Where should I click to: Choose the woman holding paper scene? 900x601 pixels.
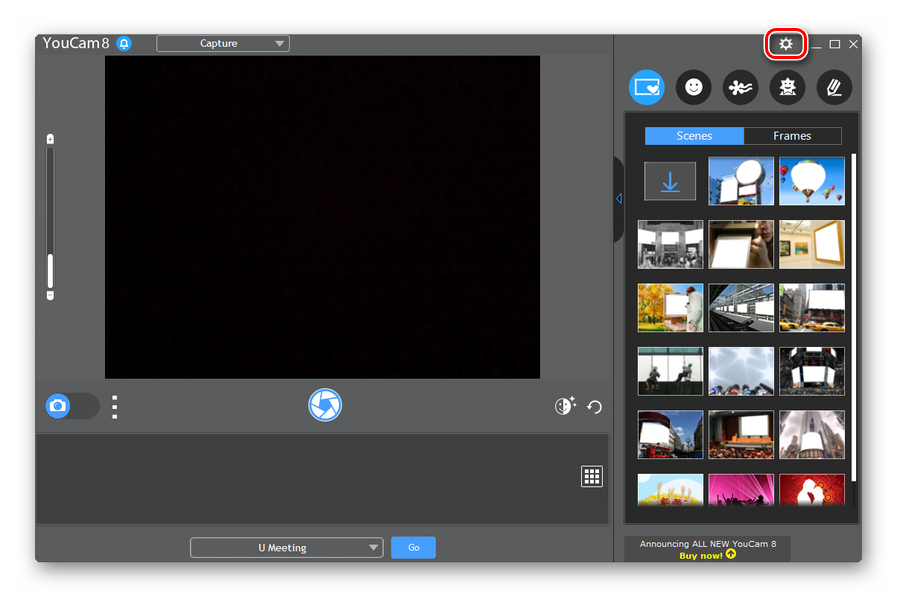[x=741, y=245]
